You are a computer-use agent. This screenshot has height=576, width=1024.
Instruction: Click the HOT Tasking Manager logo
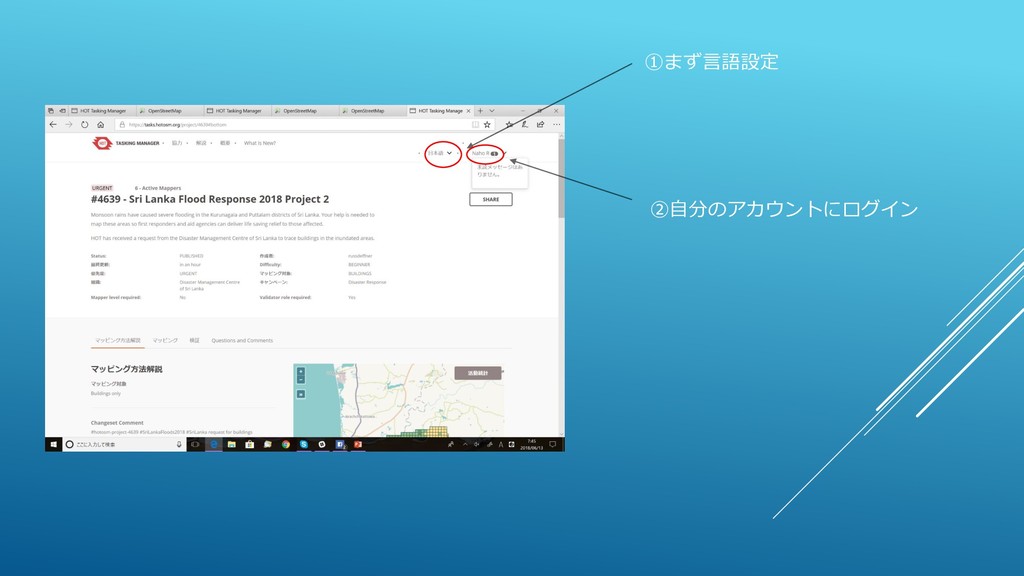pos(102,143)
